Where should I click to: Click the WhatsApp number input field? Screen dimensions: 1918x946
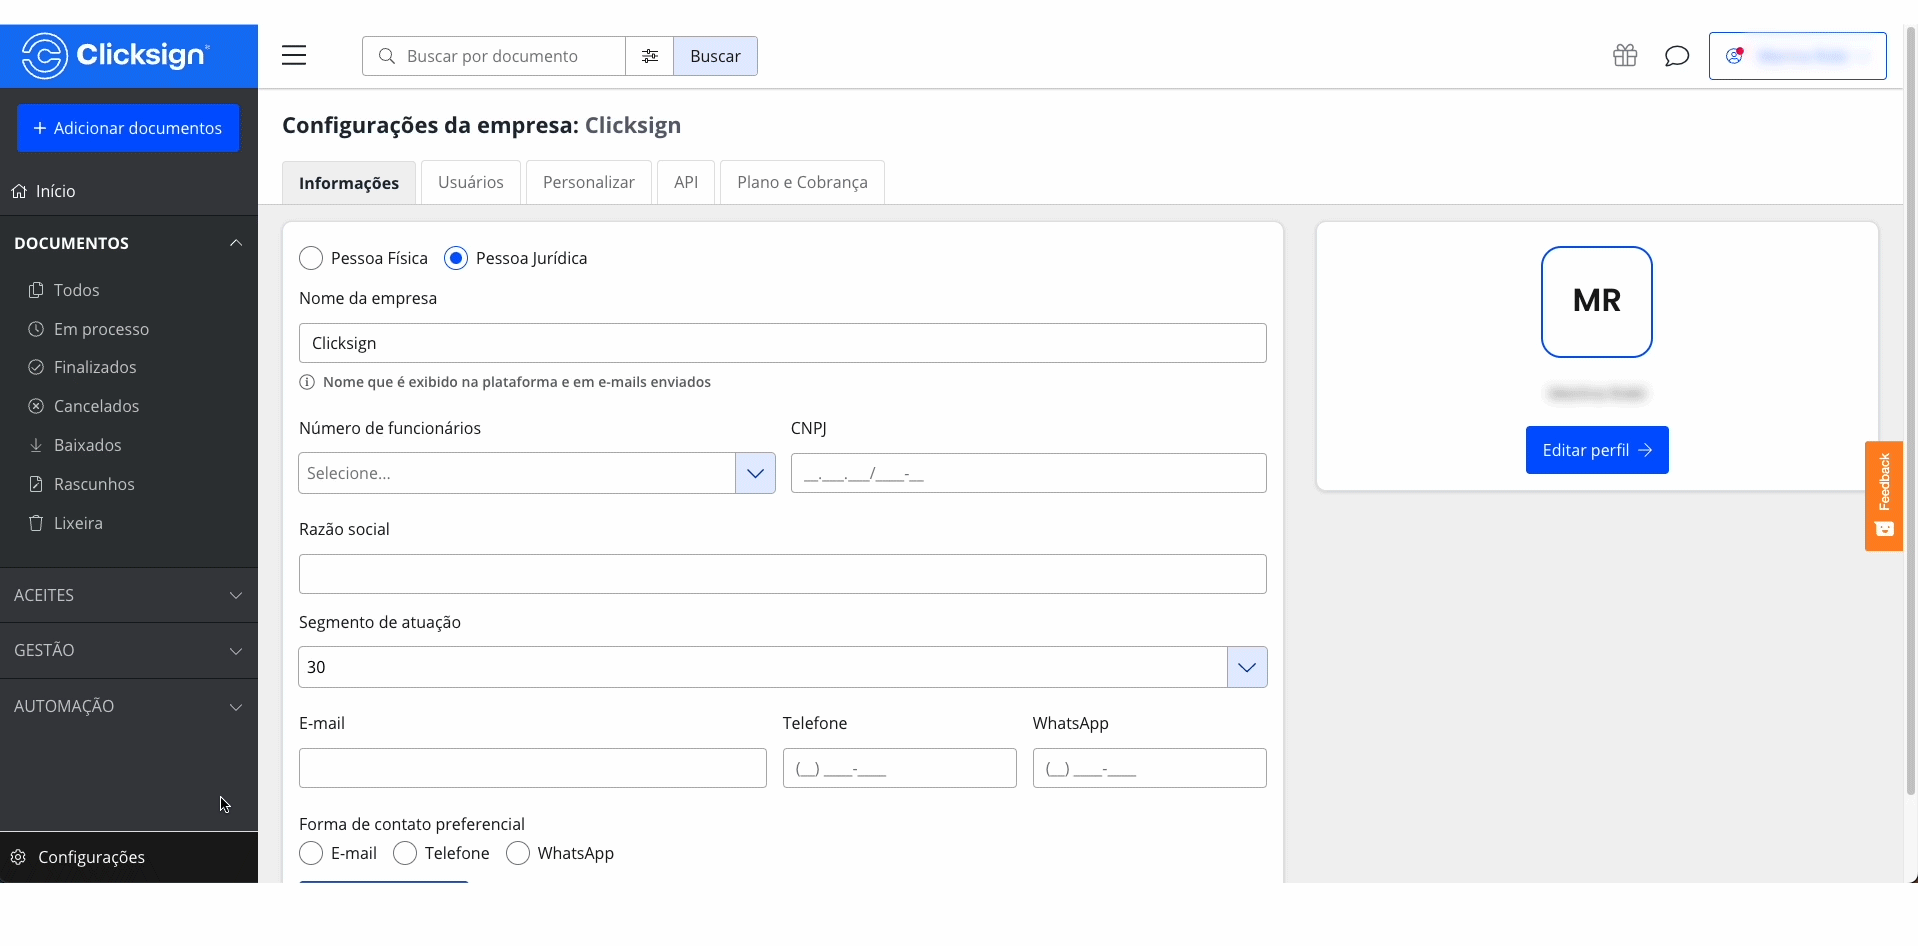point(1150,768)
